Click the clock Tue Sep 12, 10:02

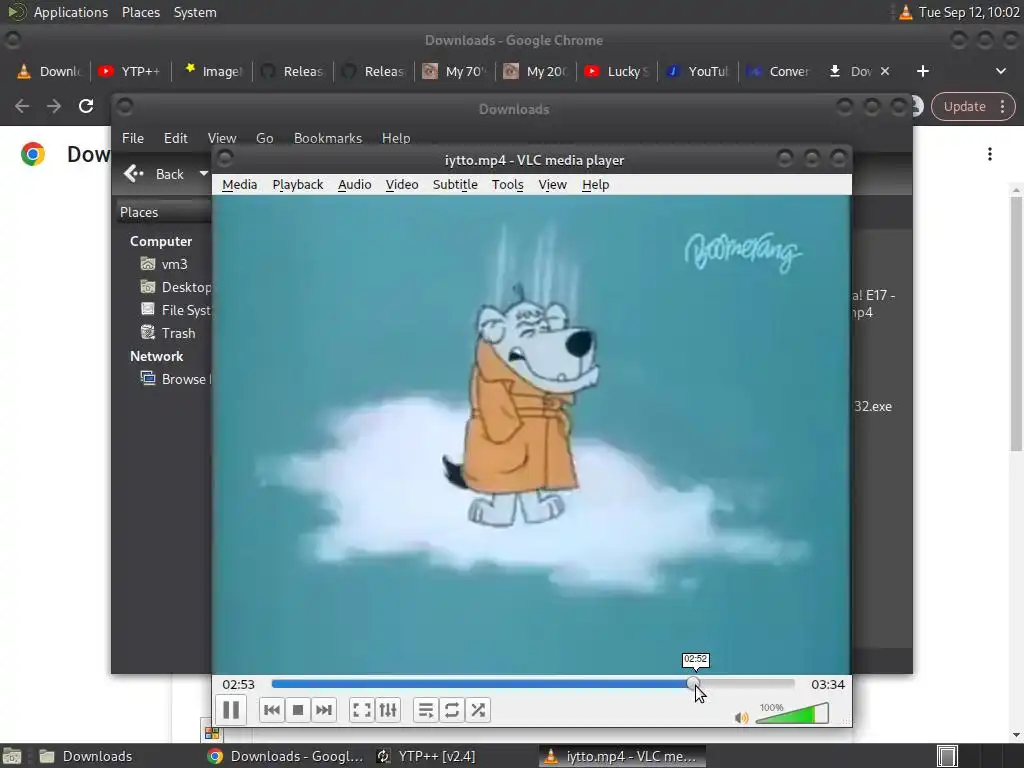coord(968,12)
